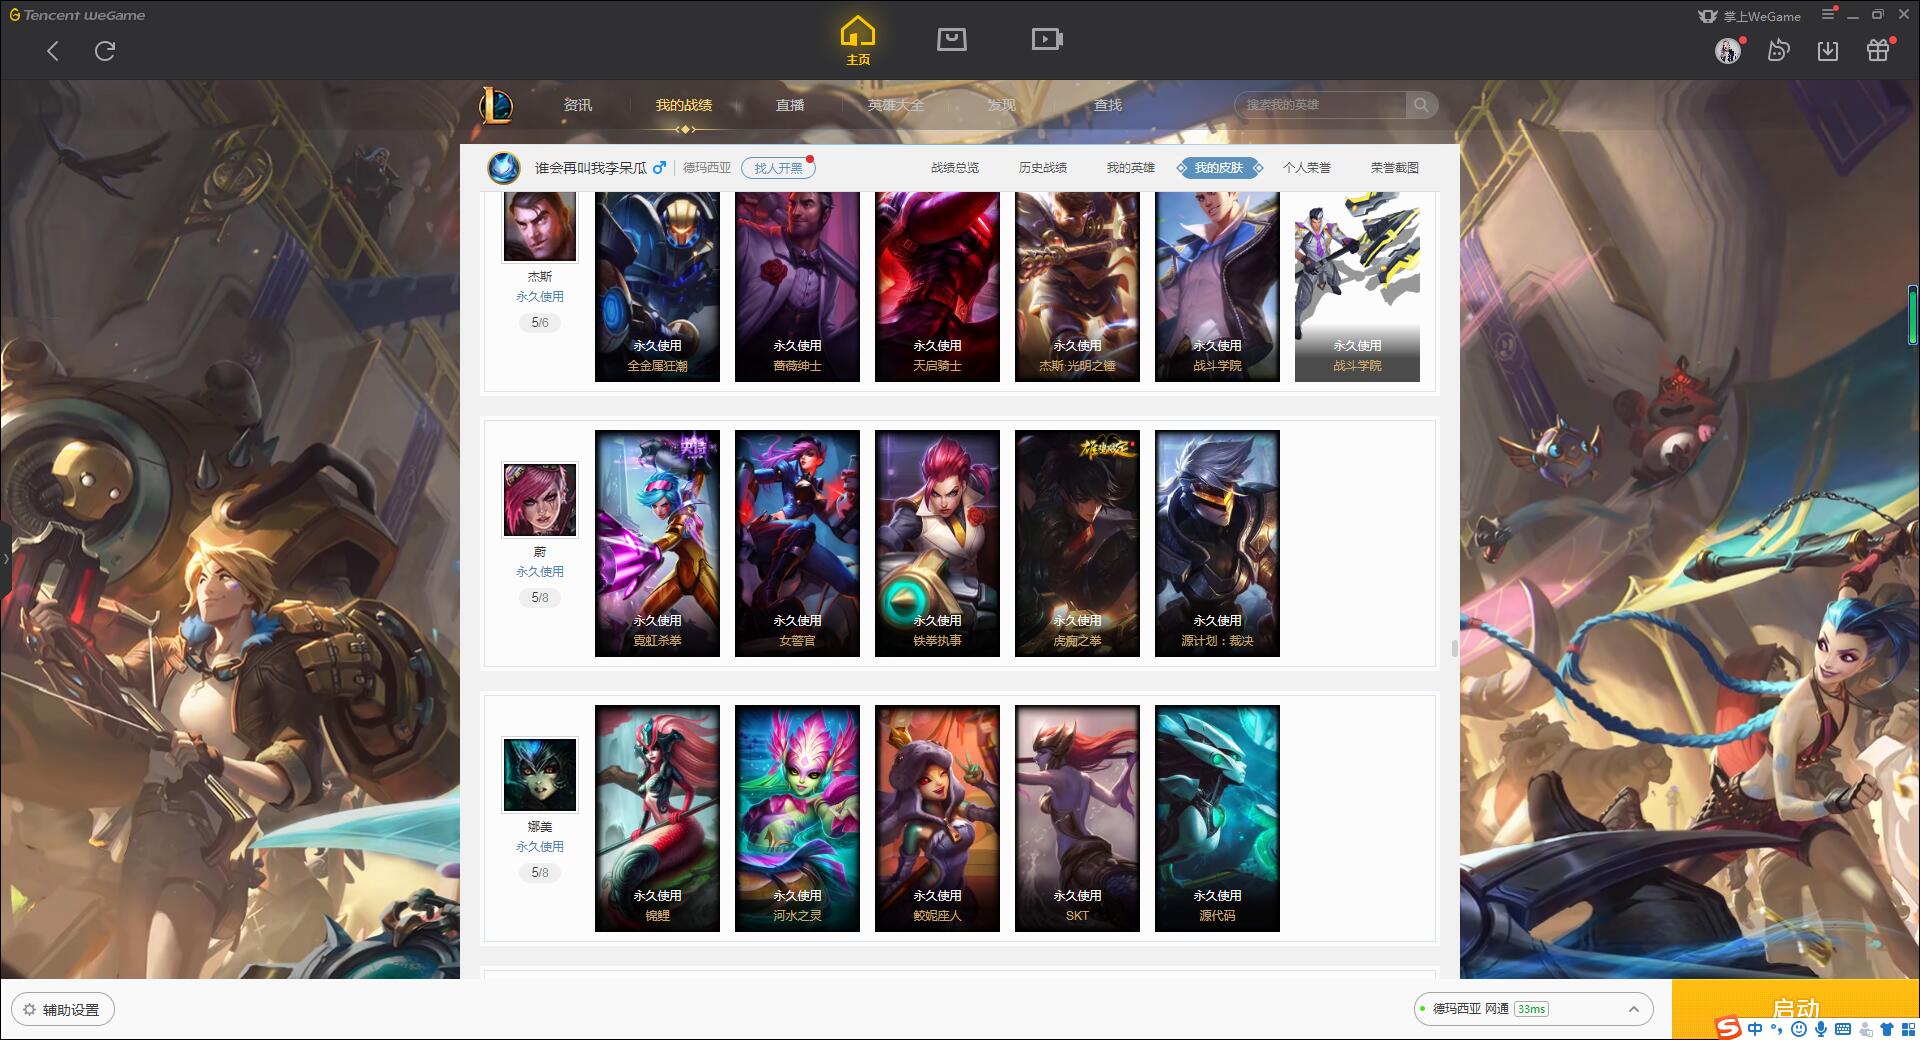This screenshot has height=1040, width=1920.
Task: Open the 锦鲤 skin card
Action: point(657,818)
